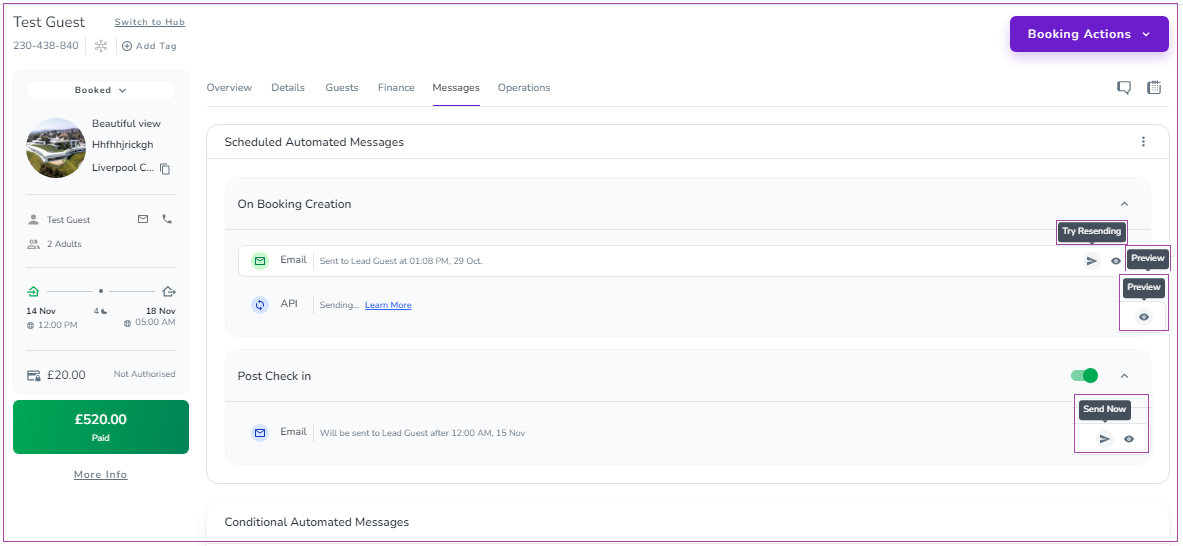Open the Booking Actions dropdown
Screen dimensions: 1183x546
[1088, 34]
